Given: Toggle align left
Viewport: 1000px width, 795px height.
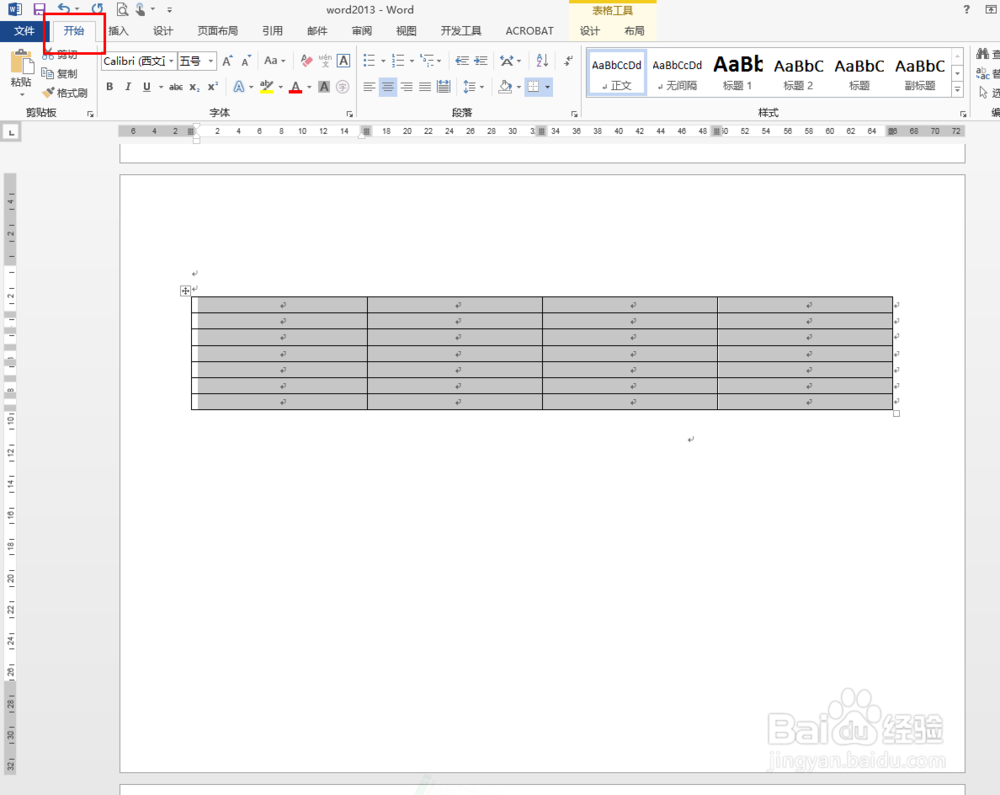Looking at the screenshot, I should tap(369, 87).
